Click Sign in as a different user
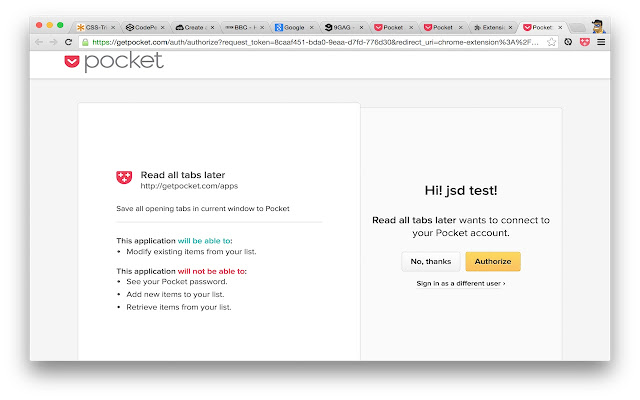640x400 pixels. point(461,283)
